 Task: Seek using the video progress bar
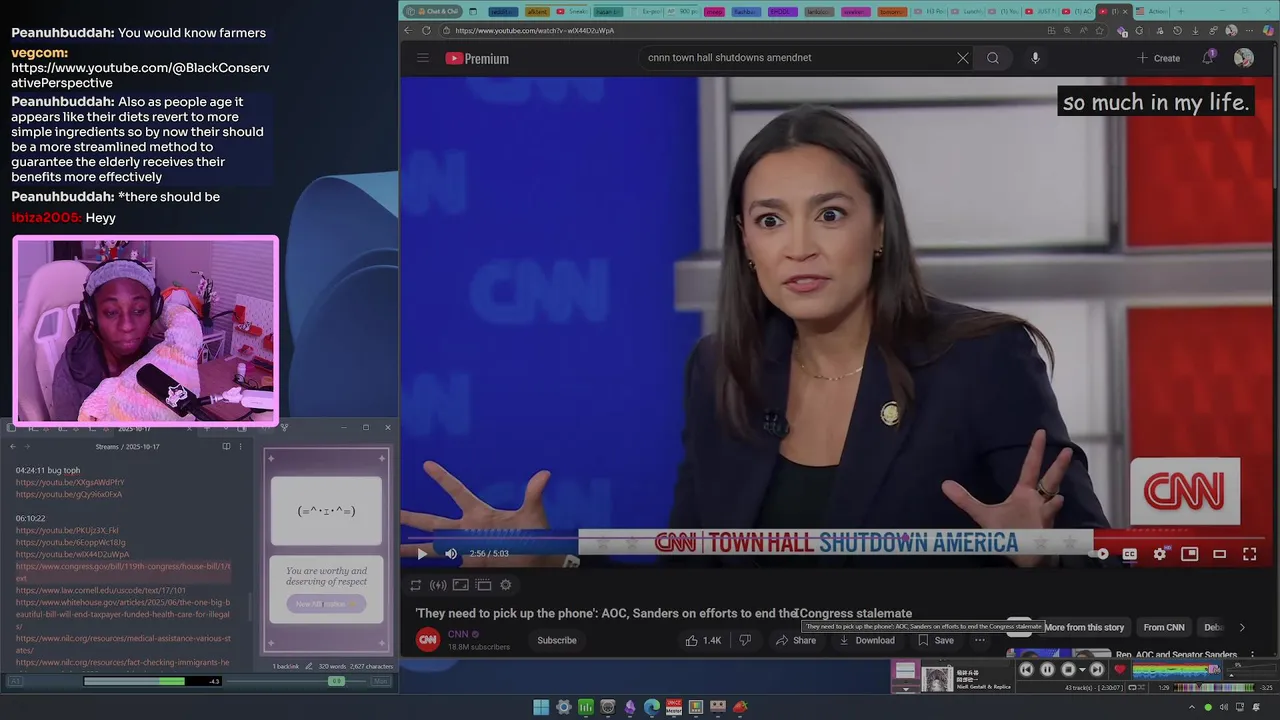tap(837, 539)
